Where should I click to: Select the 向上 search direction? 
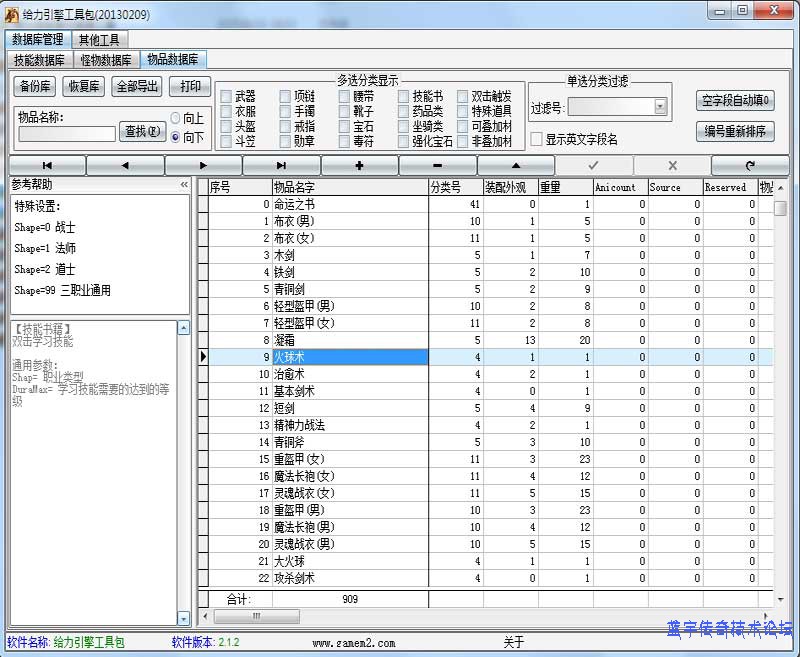[x=176, y=119]
